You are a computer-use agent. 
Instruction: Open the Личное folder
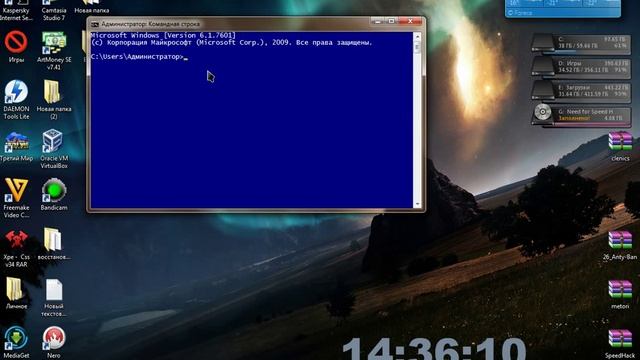tap(16, 293)
